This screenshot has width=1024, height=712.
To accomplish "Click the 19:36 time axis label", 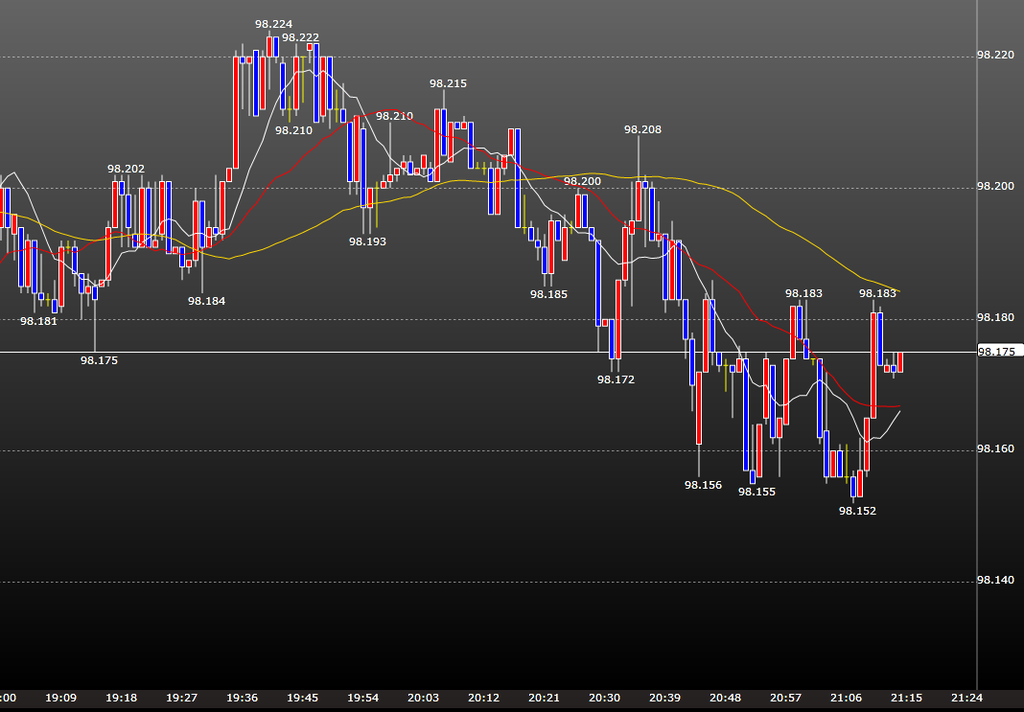I will click(242, 698).
